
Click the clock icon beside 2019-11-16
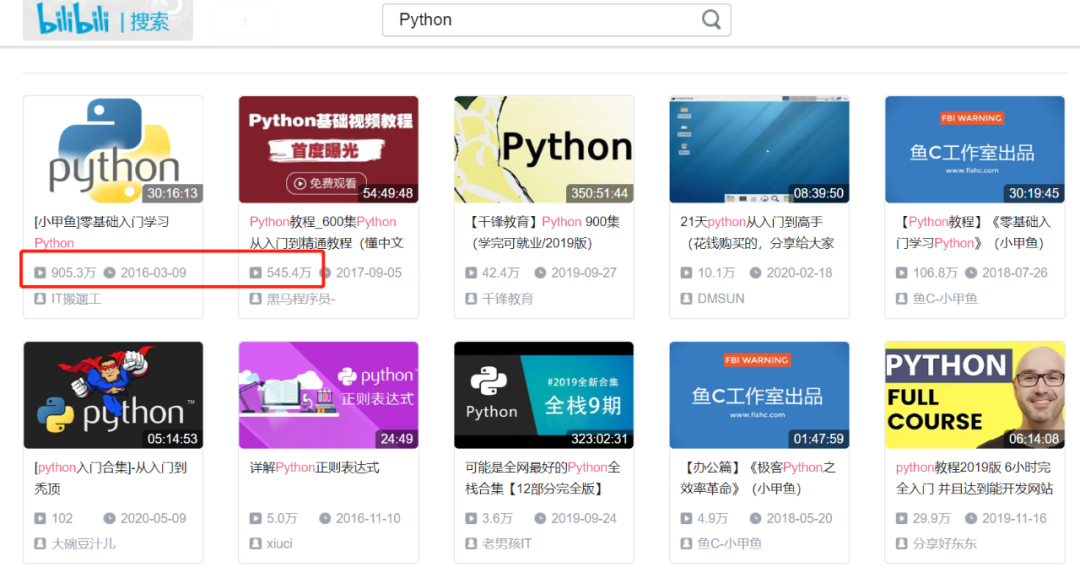pos(970,518)
